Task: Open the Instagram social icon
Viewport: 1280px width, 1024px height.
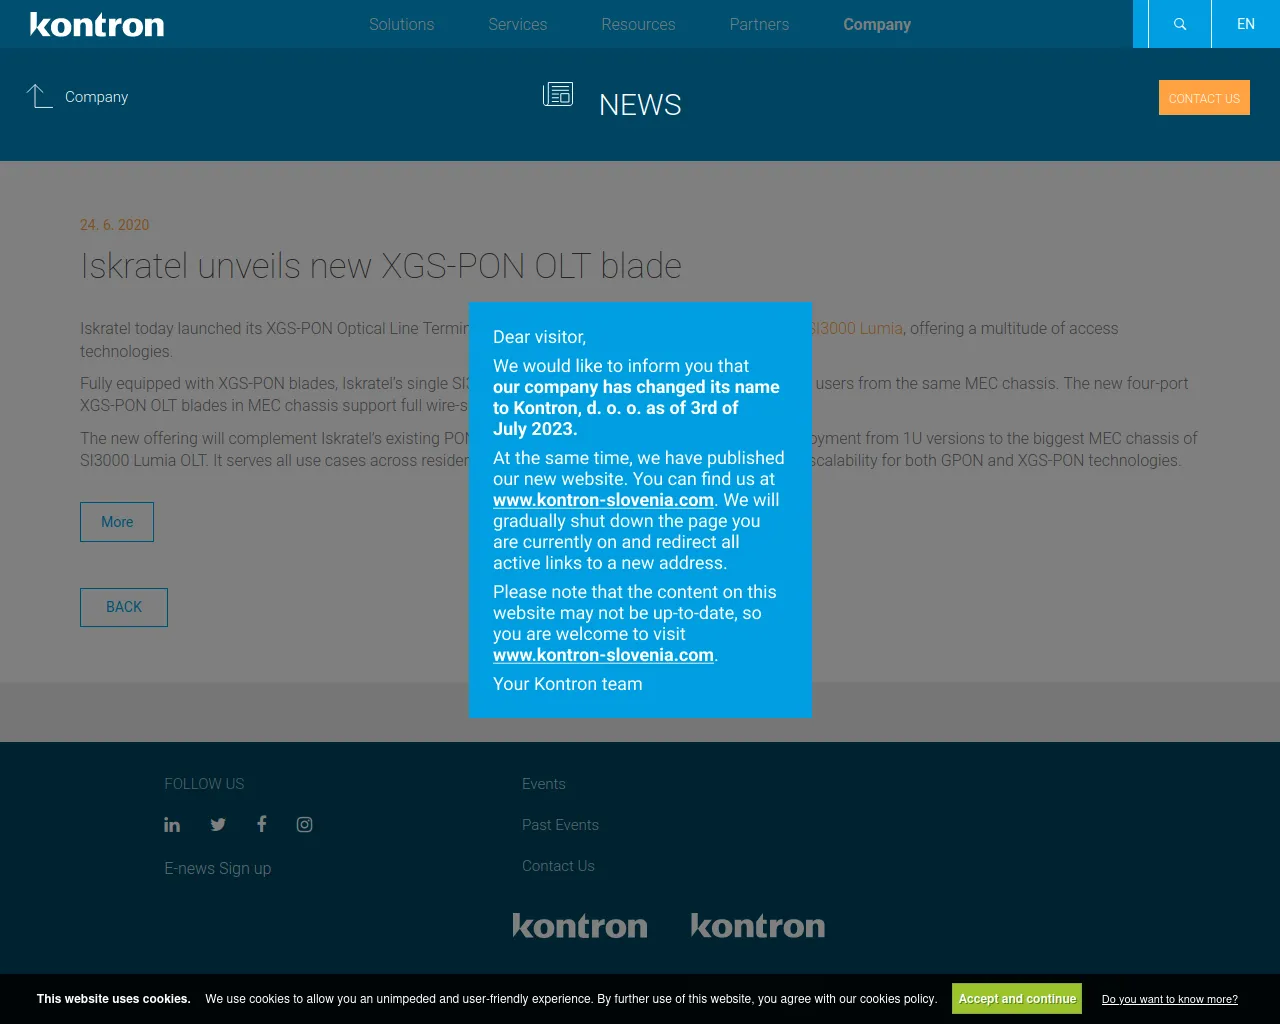Action: click(305, 825)
